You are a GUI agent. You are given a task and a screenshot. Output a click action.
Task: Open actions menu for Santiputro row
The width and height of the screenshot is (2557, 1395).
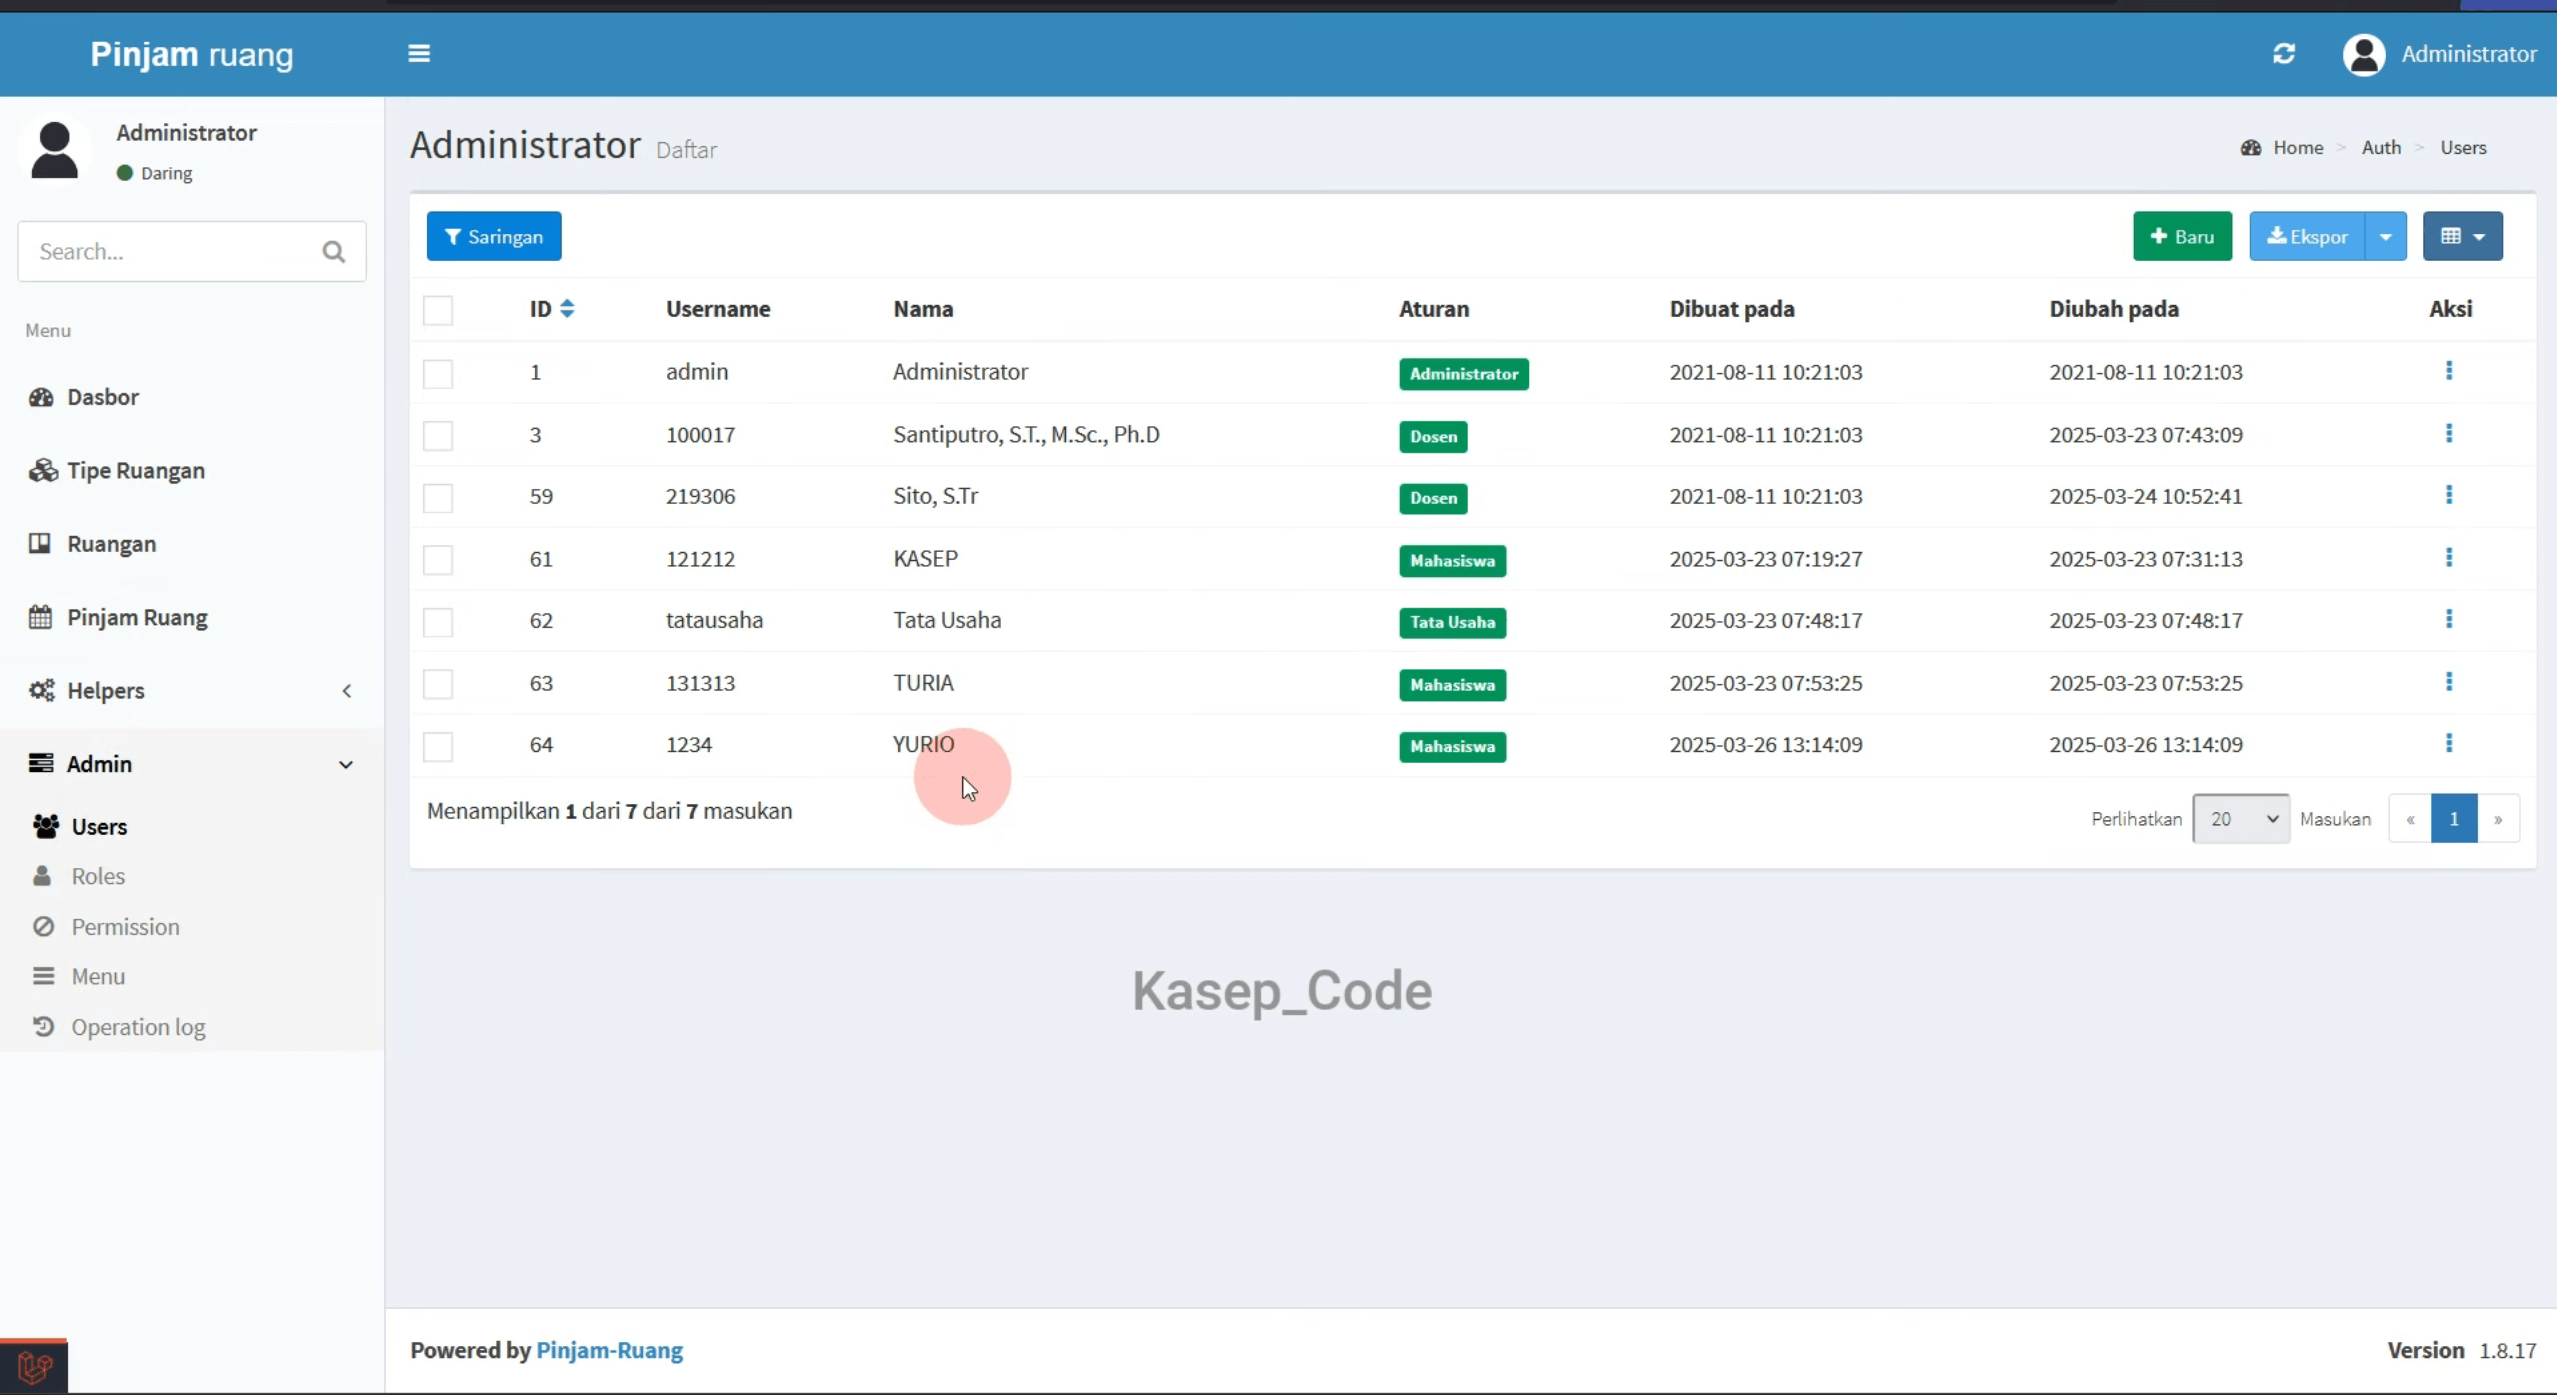point(2449,434)
